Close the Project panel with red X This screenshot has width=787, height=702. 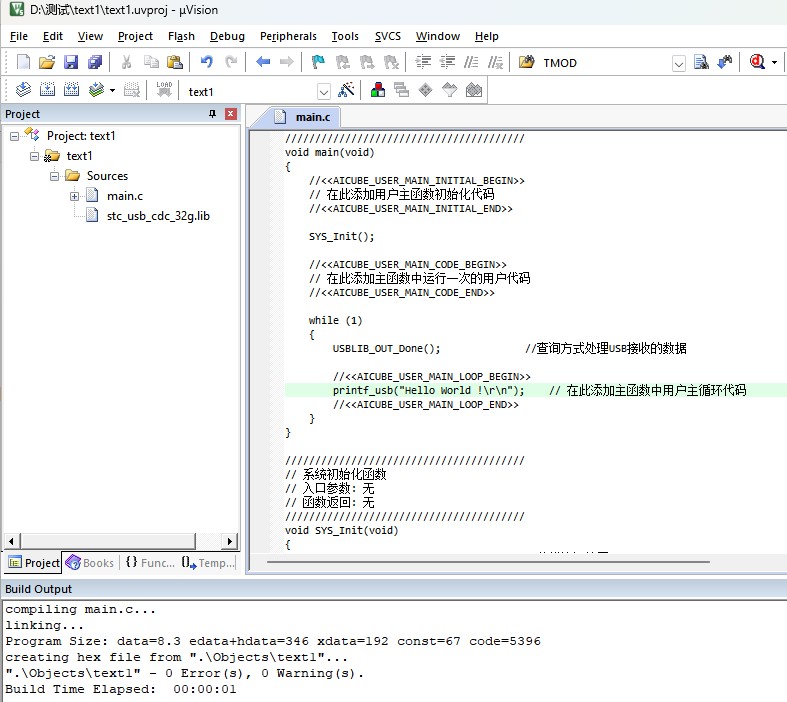[230, 114]
